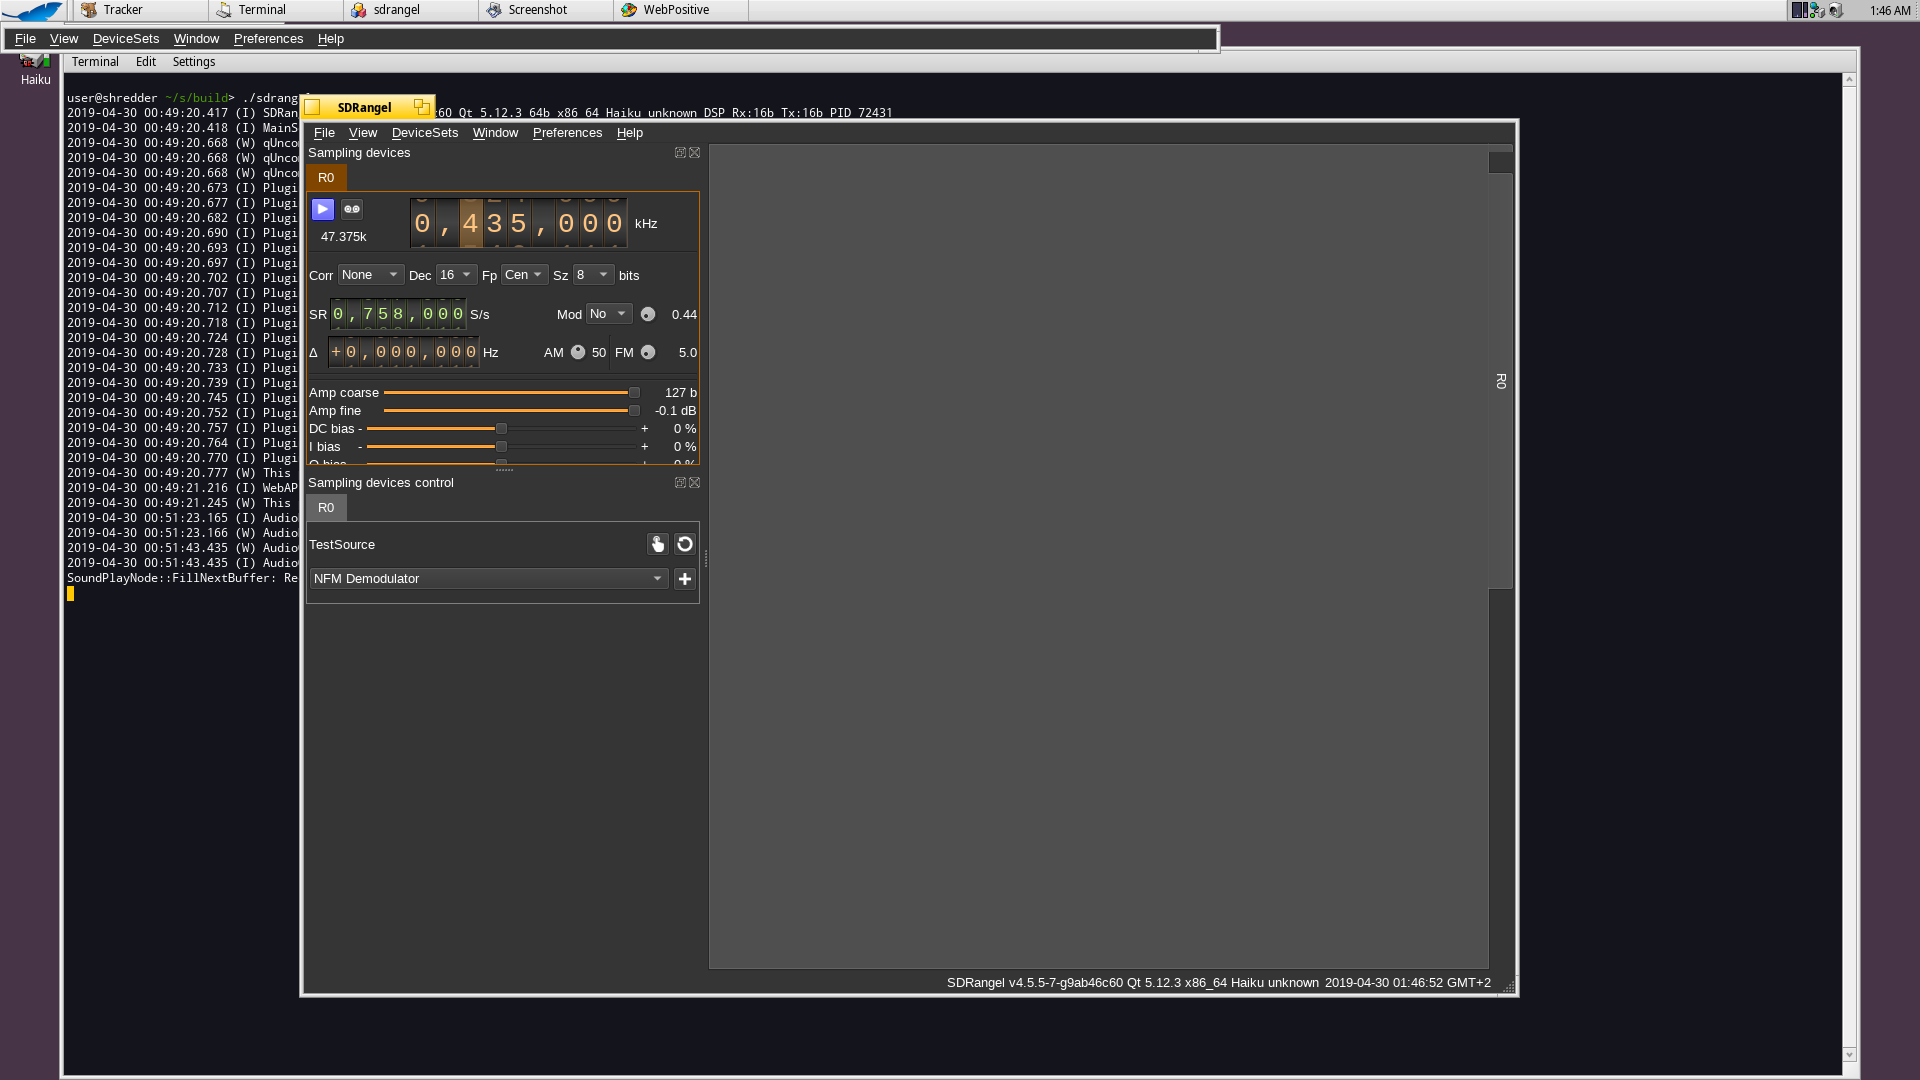Viewport: 1920px width, 1080px height.
Task: Click the sample rate SR dial
Action: tap(398, 314)
